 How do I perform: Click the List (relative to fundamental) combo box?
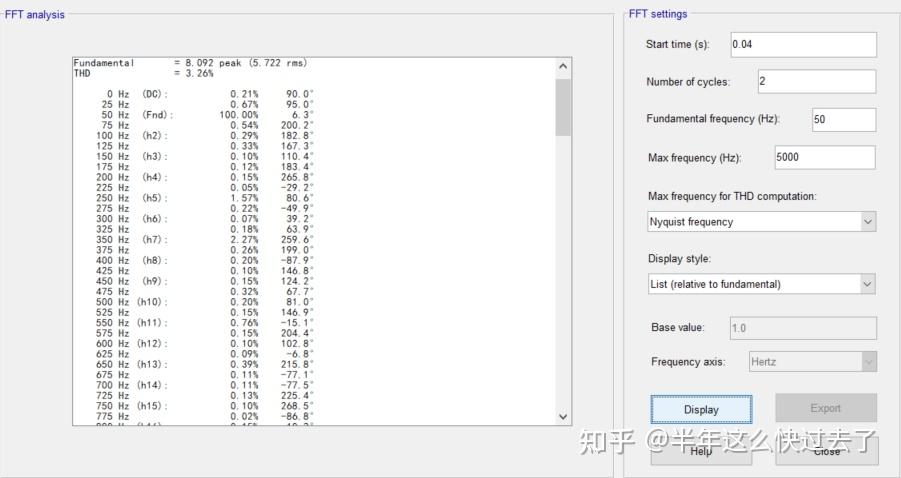click(x=761, y=284)
